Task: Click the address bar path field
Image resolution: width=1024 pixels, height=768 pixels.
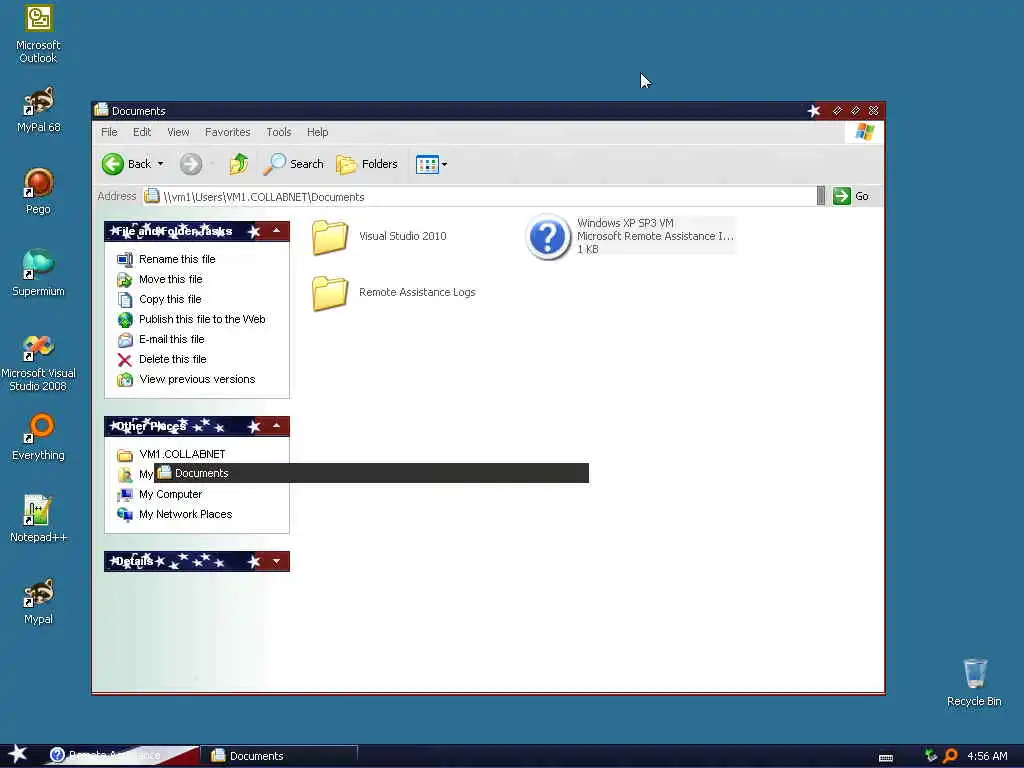Action: tap(479, 197)
